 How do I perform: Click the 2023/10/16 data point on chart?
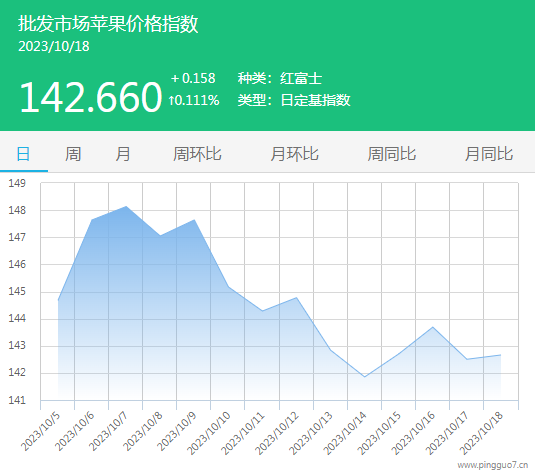pyautogui.click(x=433, y=327)
